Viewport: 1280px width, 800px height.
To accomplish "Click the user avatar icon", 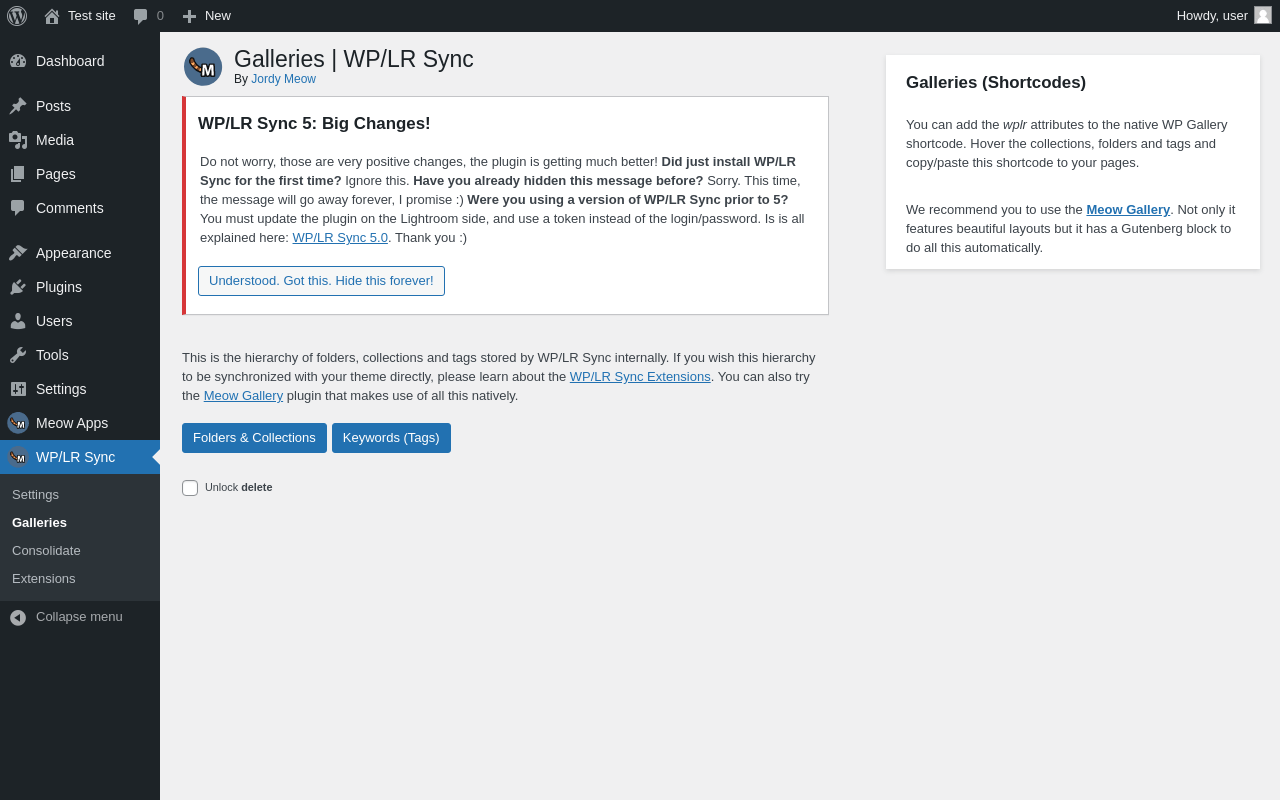I will 1263,15.
